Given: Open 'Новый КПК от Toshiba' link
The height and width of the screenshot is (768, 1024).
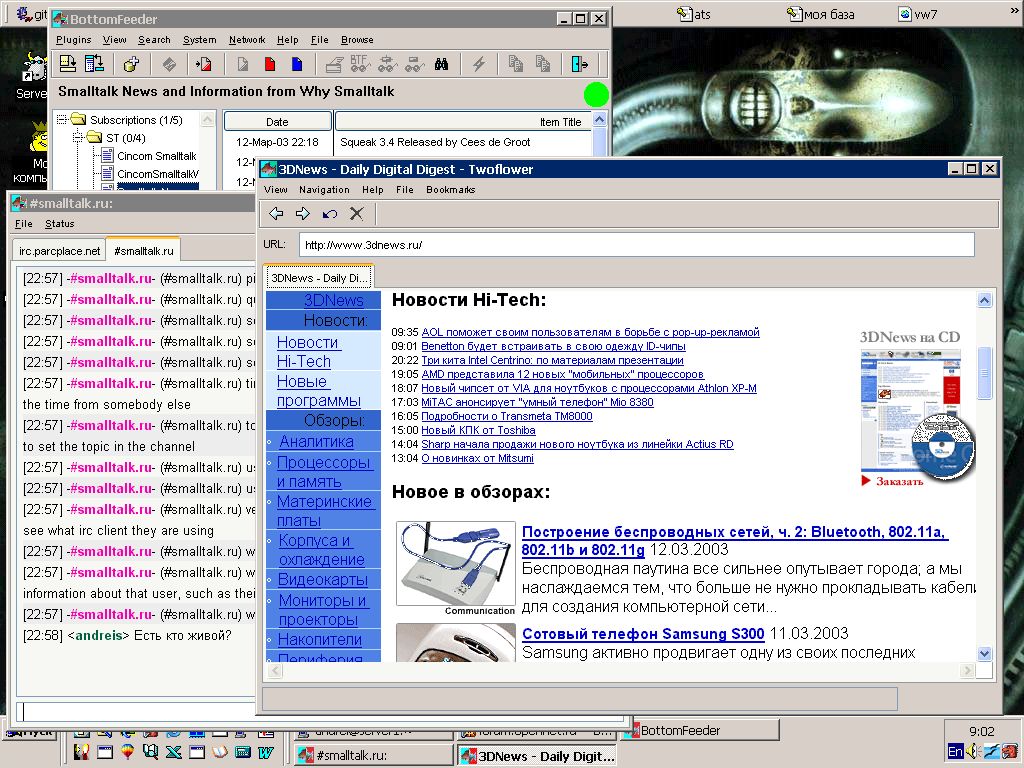Looking at the screenshot, I should pyautogui.click(x=478, y=430).
